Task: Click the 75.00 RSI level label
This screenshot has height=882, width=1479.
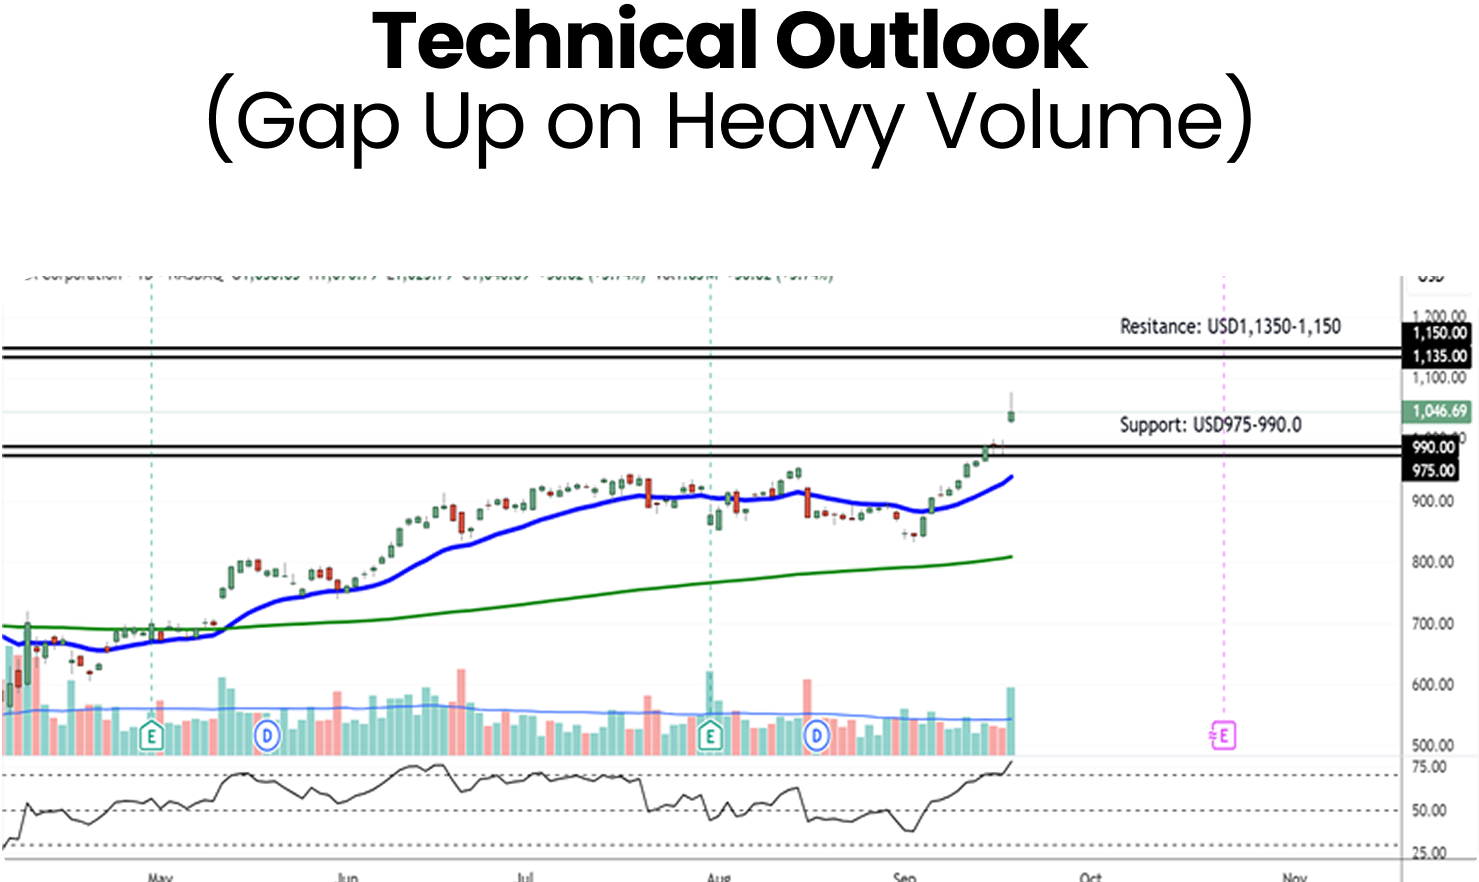Action: click(x=1429, y=767)
